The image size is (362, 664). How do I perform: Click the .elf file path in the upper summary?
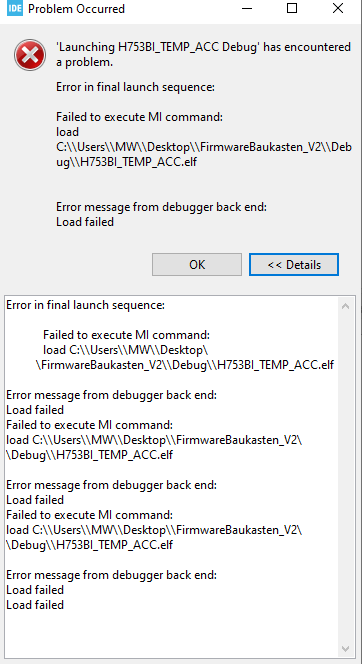[x=204, y=155]
